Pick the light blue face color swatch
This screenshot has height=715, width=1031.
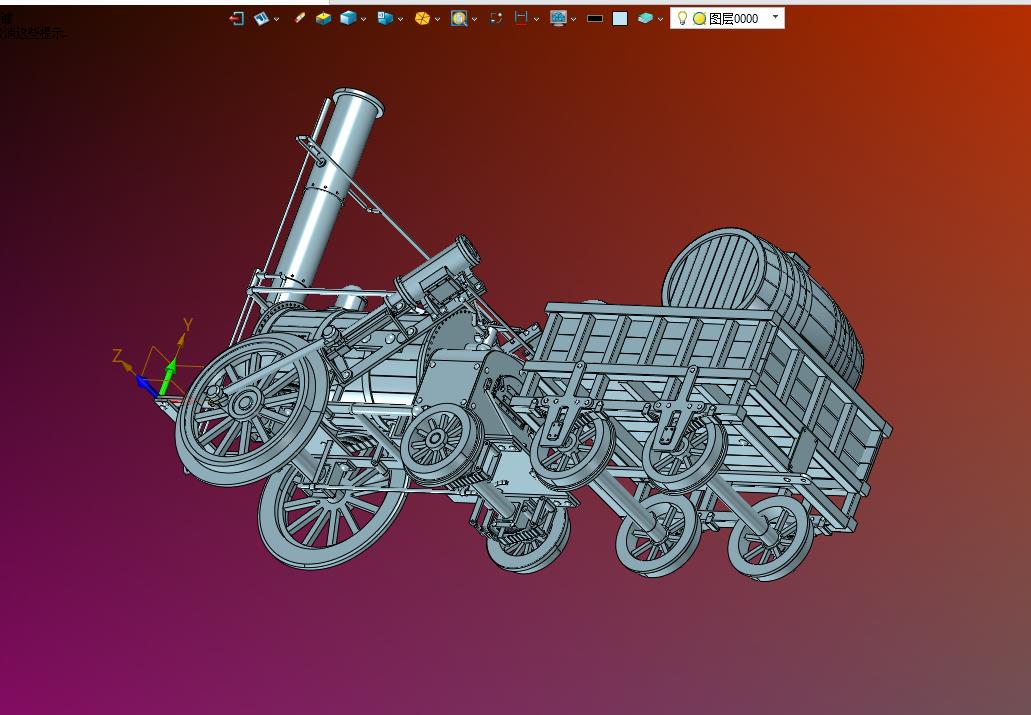point(620,18)
